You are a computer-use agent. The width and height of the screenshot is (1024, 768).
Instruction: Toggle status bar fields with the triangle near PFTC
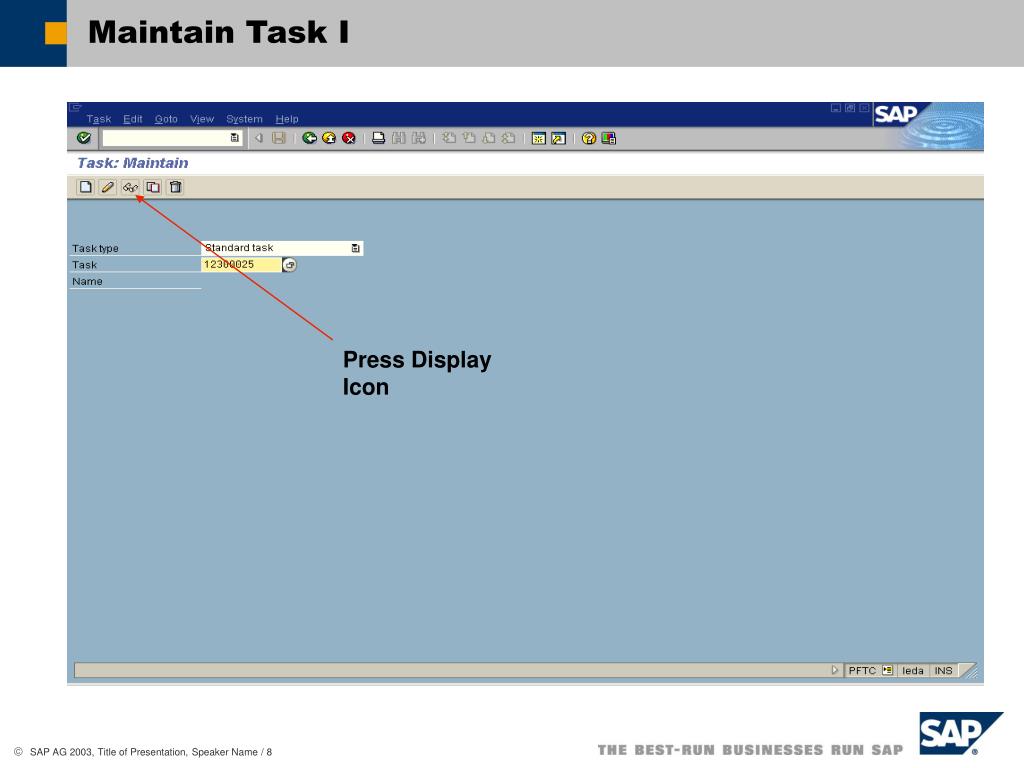(x=834, y=670)
